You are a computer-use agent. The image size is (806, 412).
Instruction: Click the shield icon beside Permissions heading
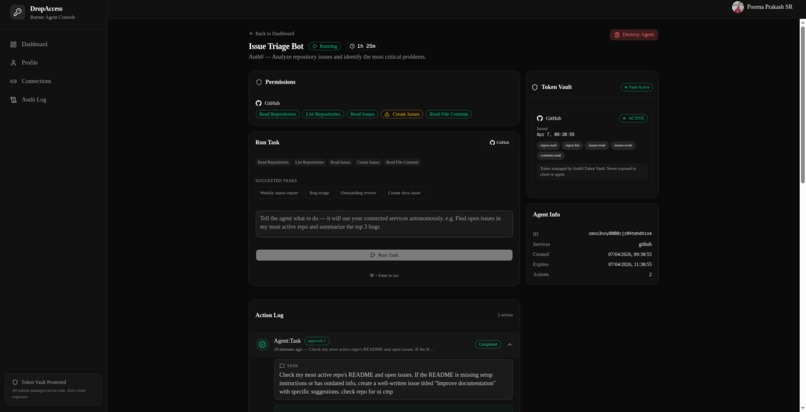pos(259,82)
